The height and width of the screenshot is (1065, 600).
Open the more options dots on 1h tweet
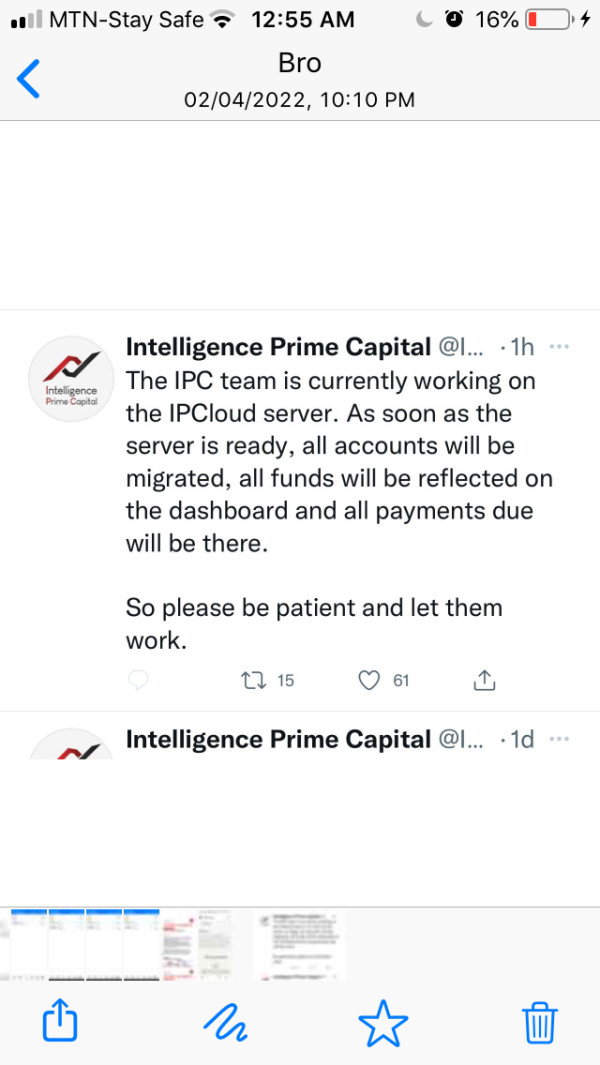pyautogui.click(x=560, y=347)
